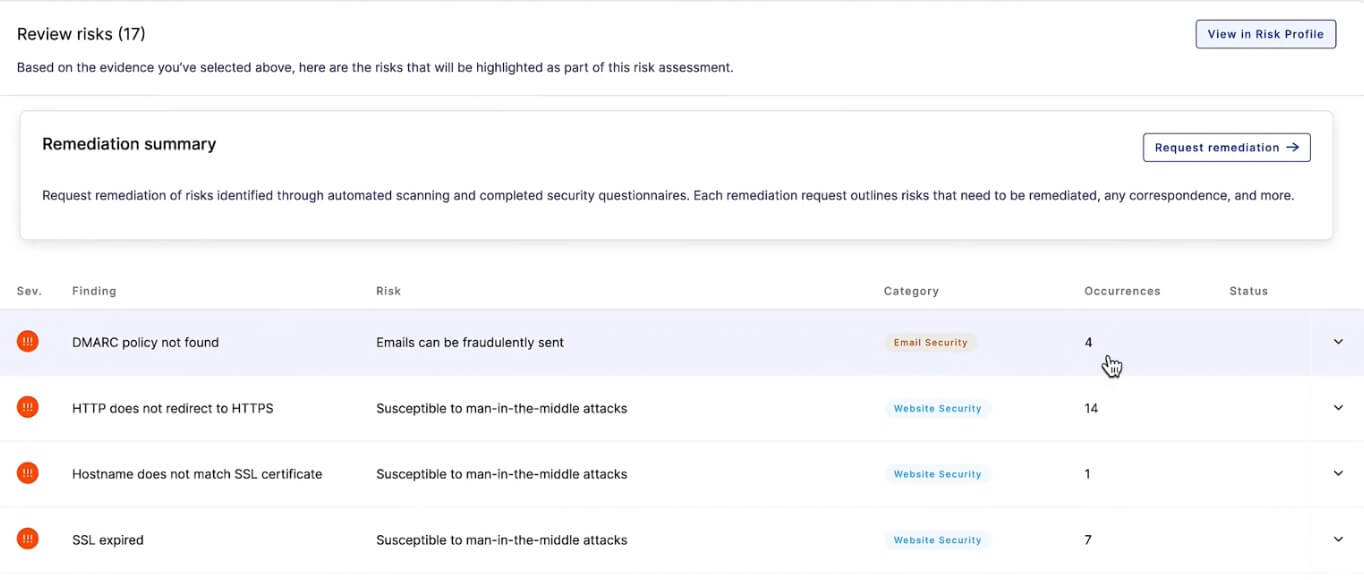The height and width of the screenshot is (580, 1364).
Task: Expand the HTTP does not redirect to HTTPS row
Action: coord(1337,407)
